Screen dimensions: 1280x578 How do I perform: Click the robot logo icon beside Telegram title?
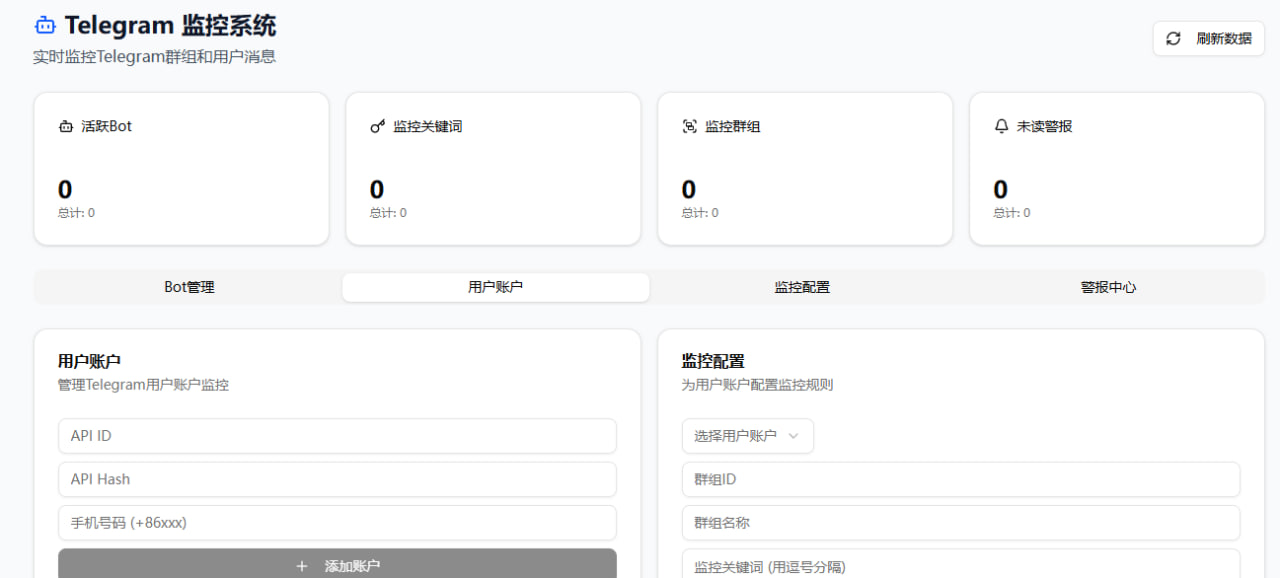click(x=45, y=26)
